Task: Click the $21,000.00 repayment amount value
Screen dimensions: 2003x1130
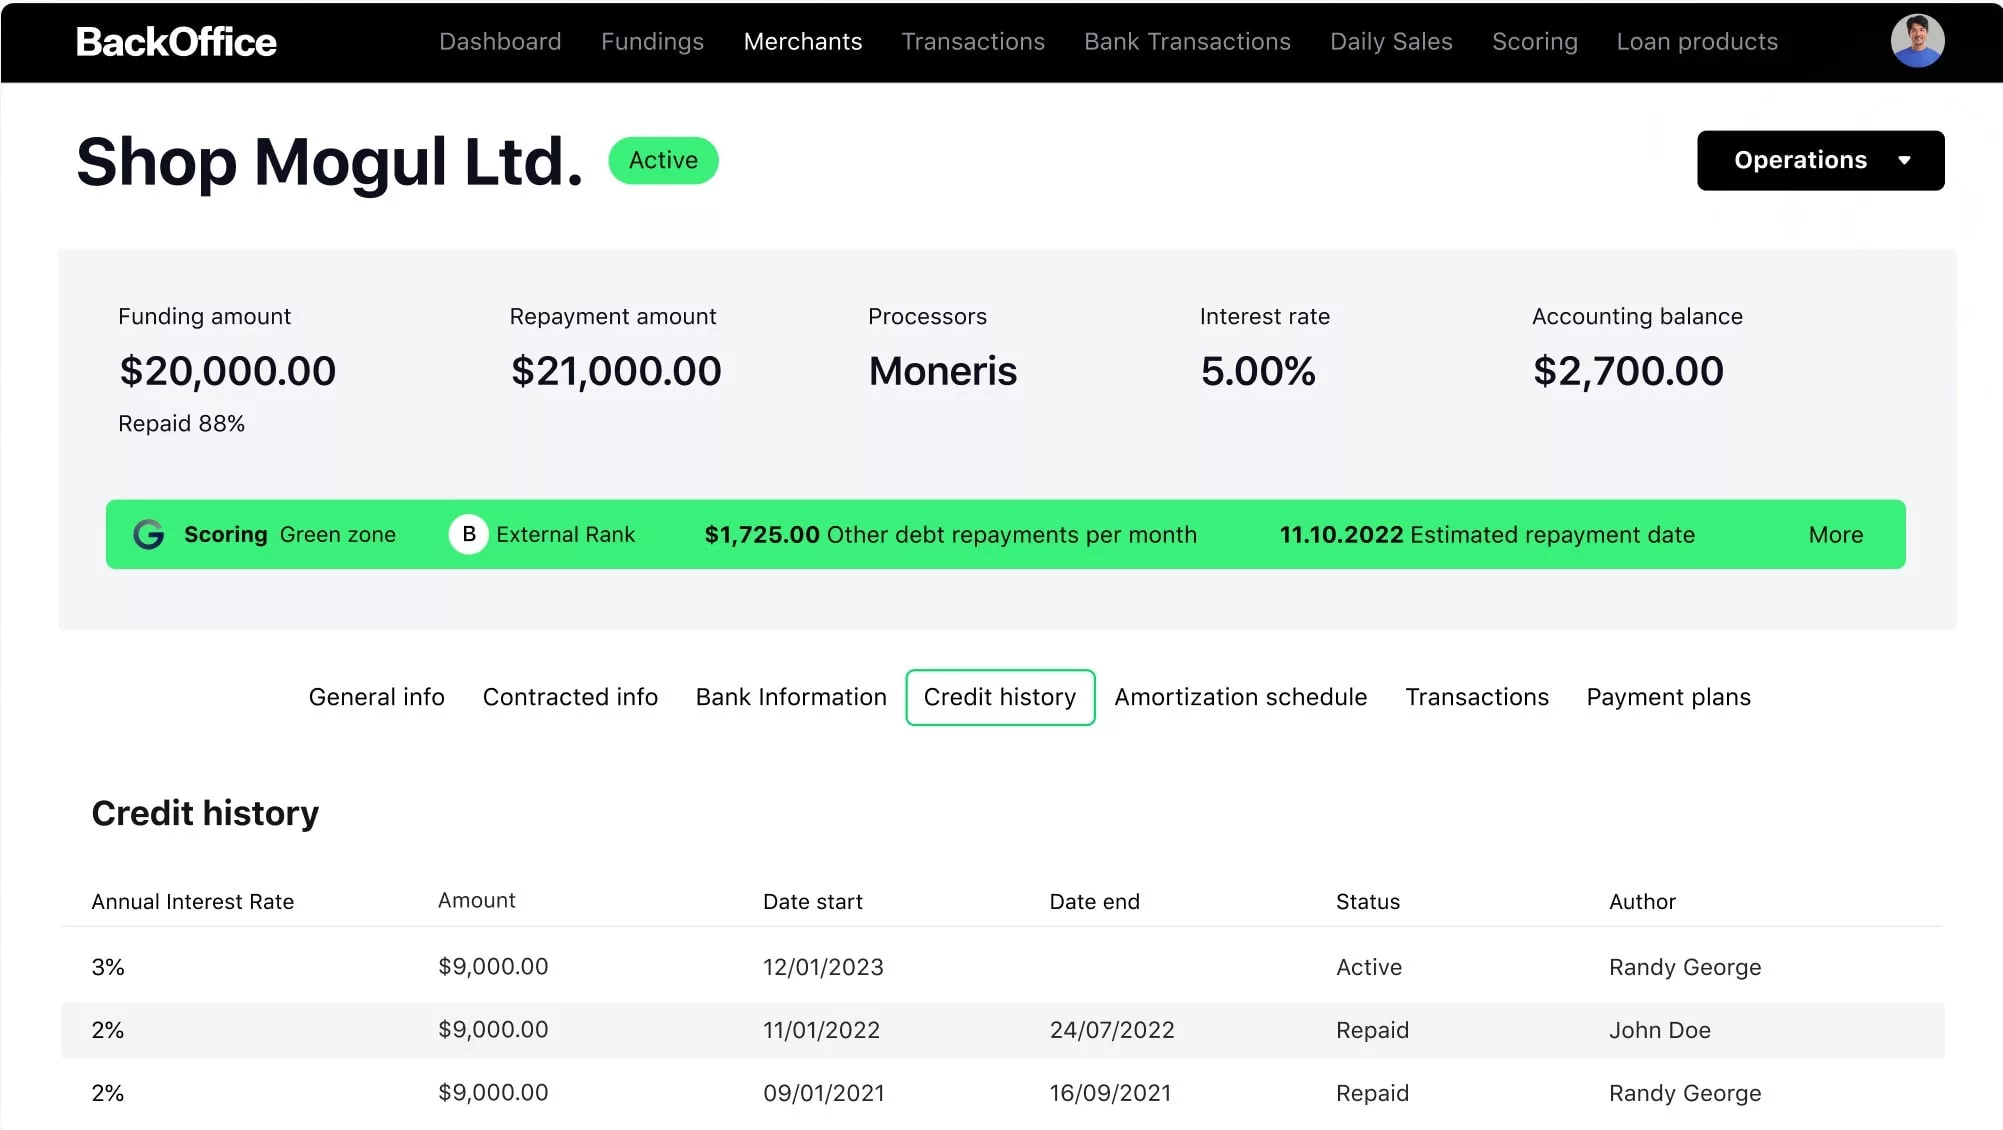Action: point(615,371)
